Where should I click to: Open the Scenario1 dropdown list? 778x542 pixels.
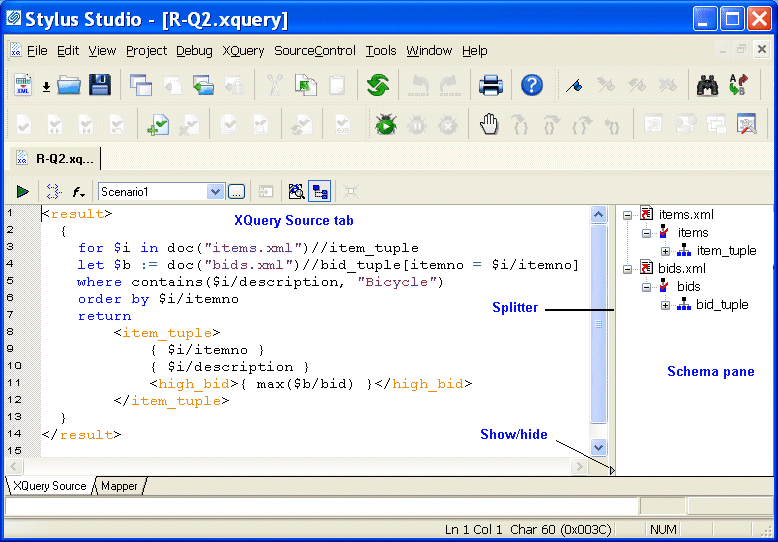point(215,191)
